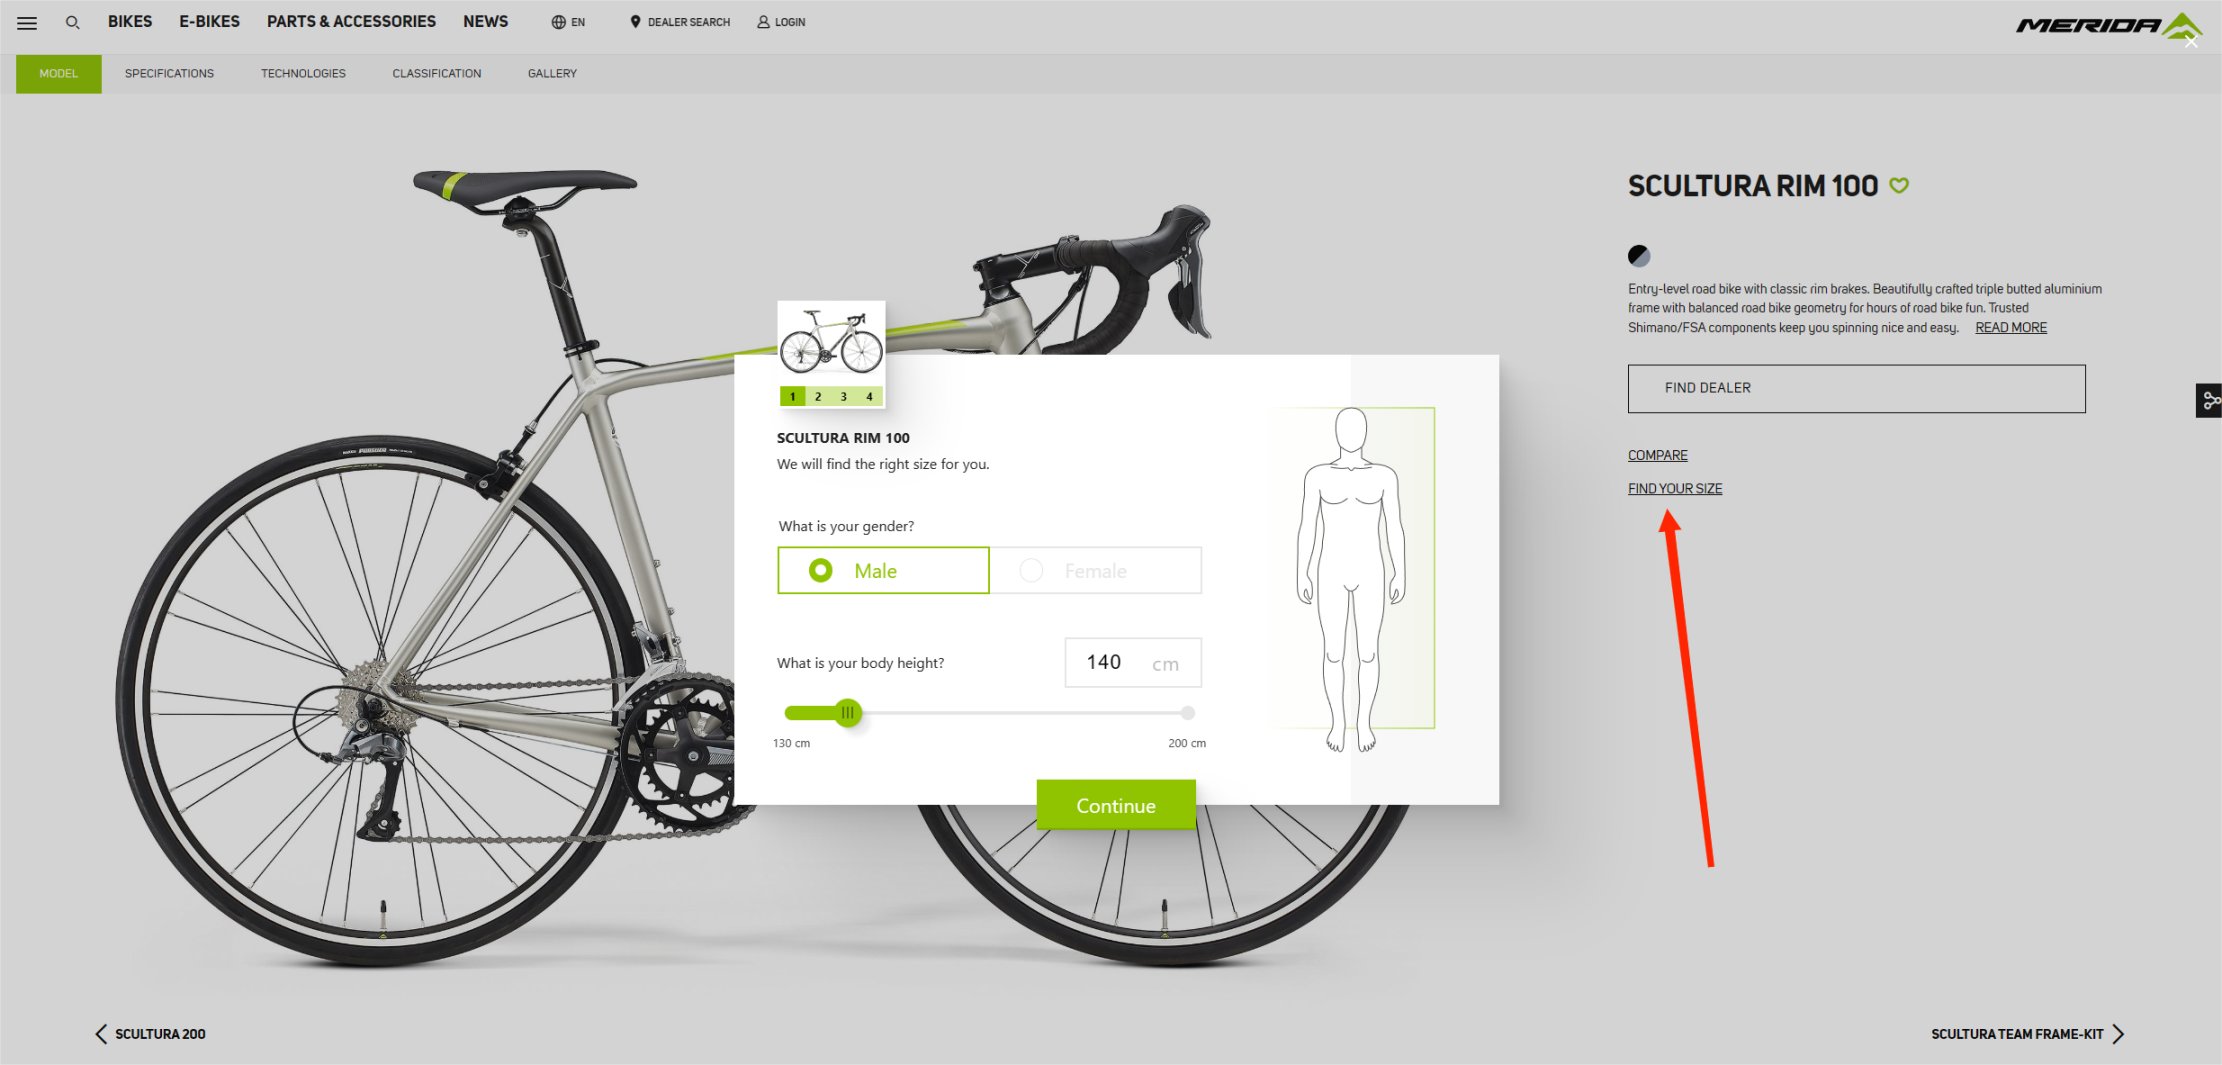
Task: Click the COMPARE link
Action: point(1657,455)
